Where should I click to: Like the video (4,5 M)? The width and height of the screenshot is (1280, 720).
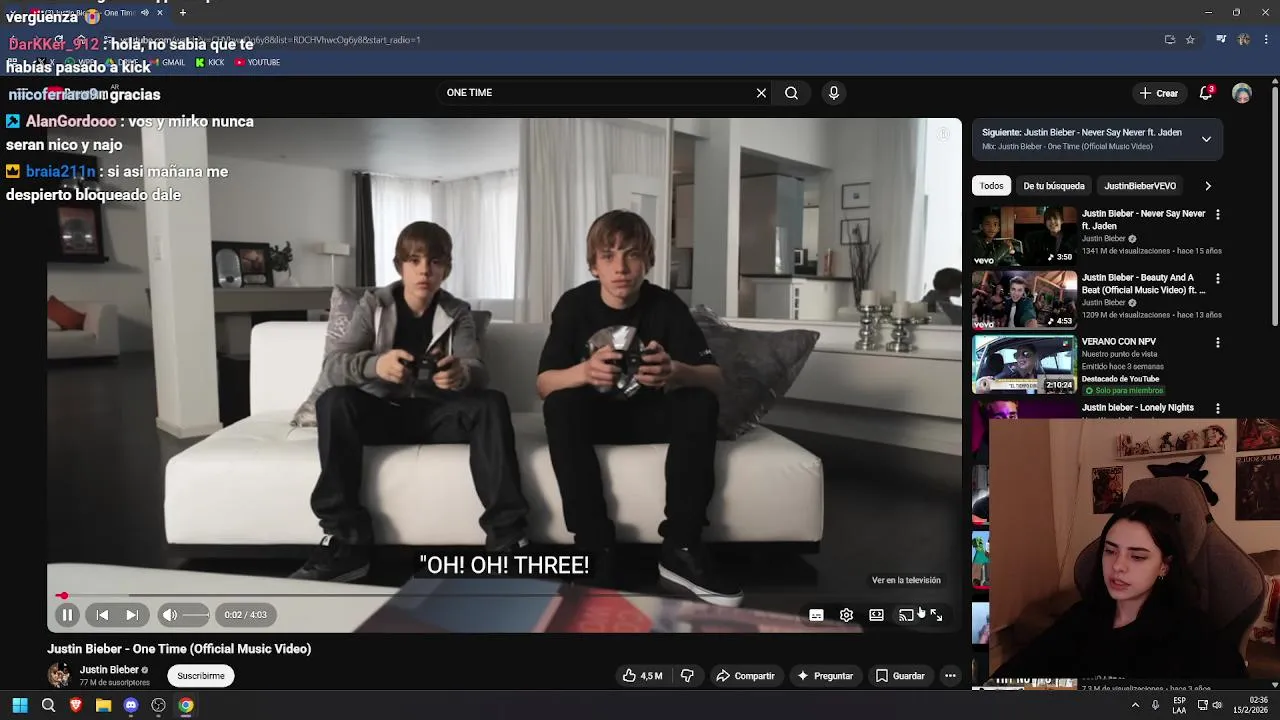tap(642, 676)
